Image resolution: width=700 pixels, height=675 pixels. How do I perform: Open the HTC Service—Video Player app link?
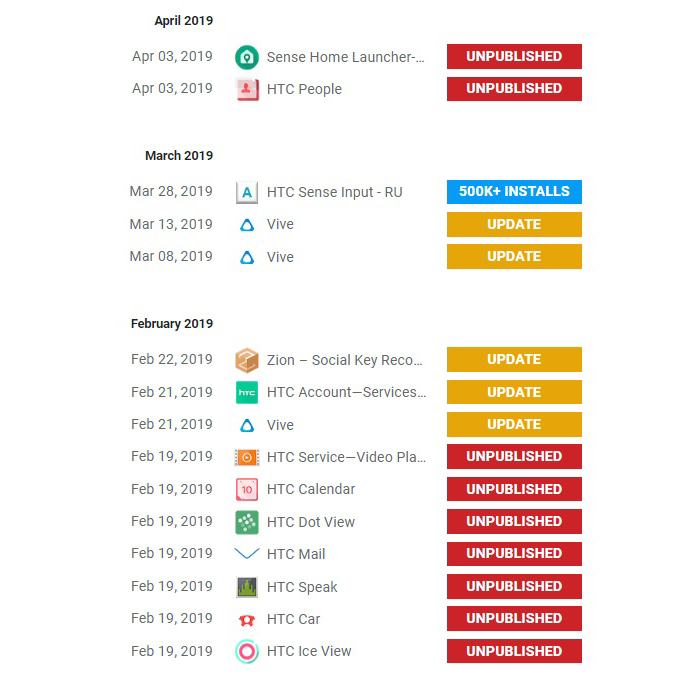pyautogui.click(x=346, y=457)
